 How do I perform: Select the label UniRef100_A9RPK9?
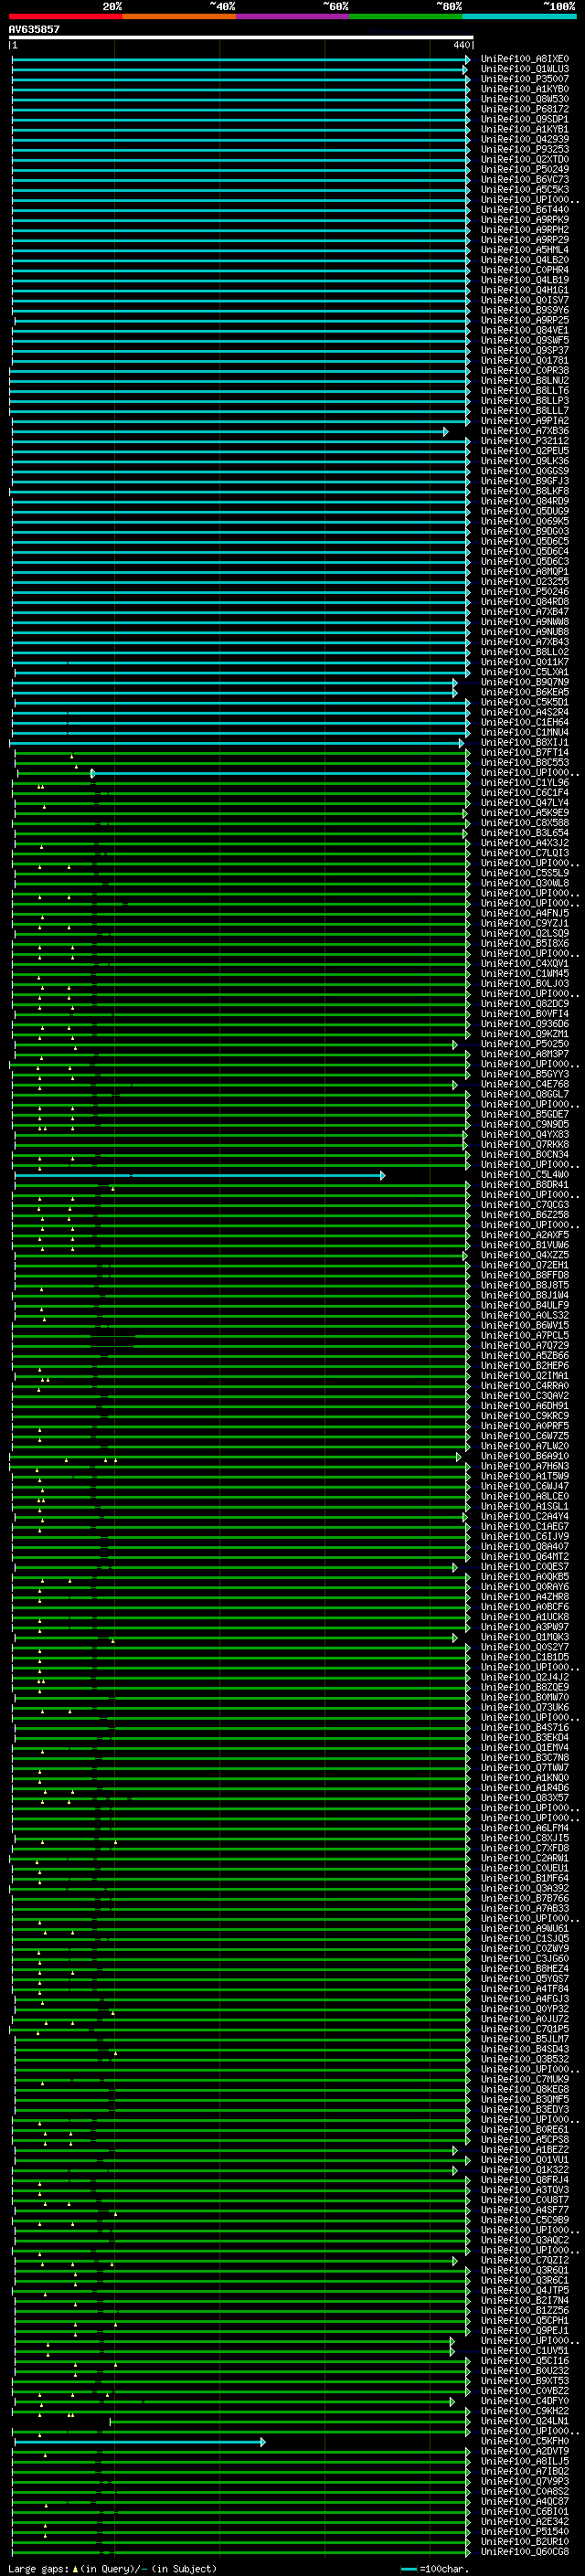(x=525, y=219)
